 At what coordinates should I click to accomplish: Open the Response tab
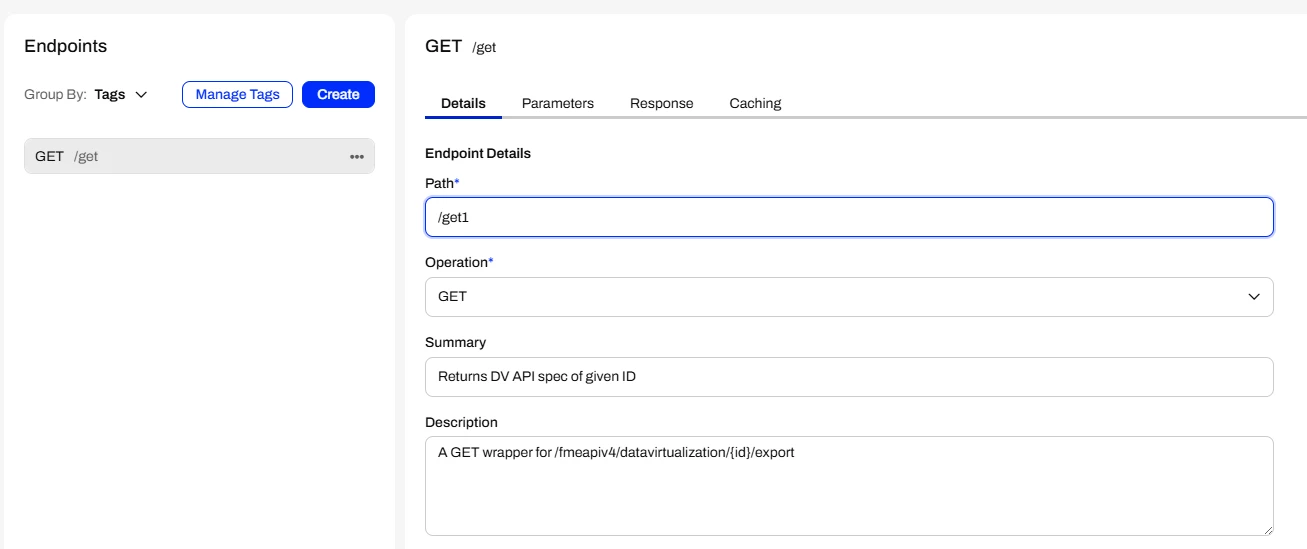coord(661,103)
